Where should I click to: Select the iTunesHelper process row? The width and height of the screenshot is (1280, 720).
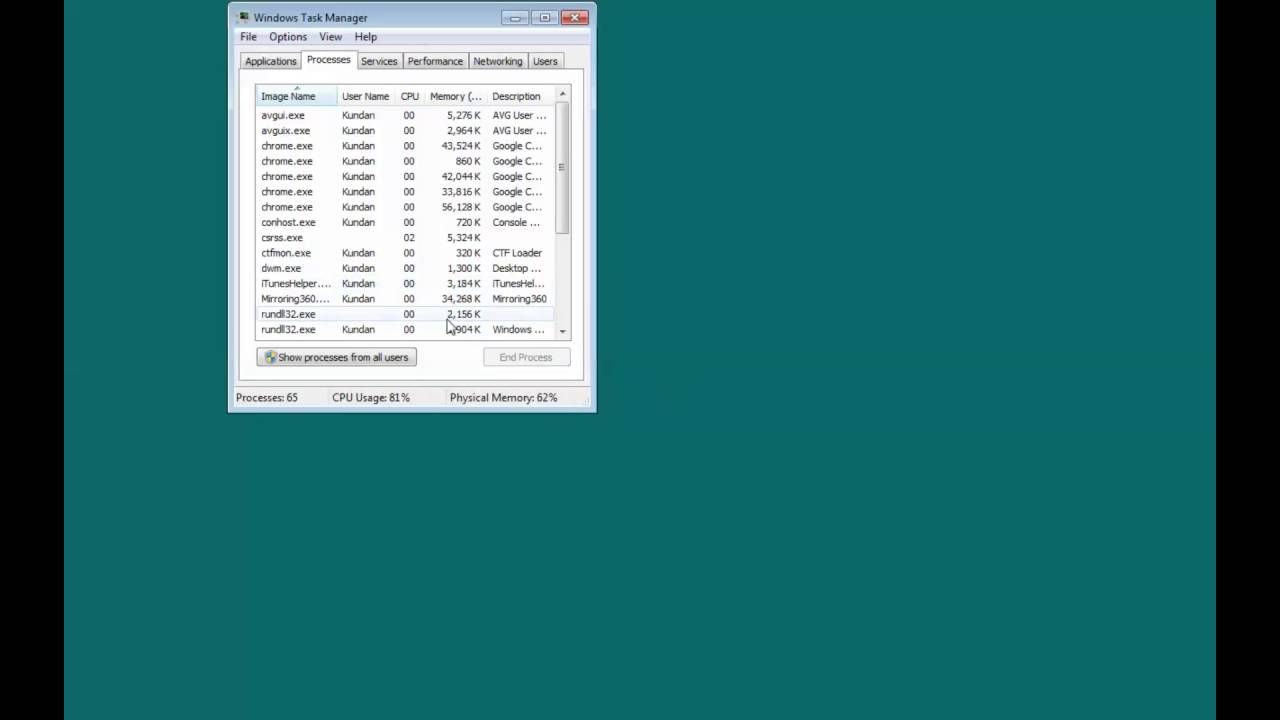pos(406,284)
